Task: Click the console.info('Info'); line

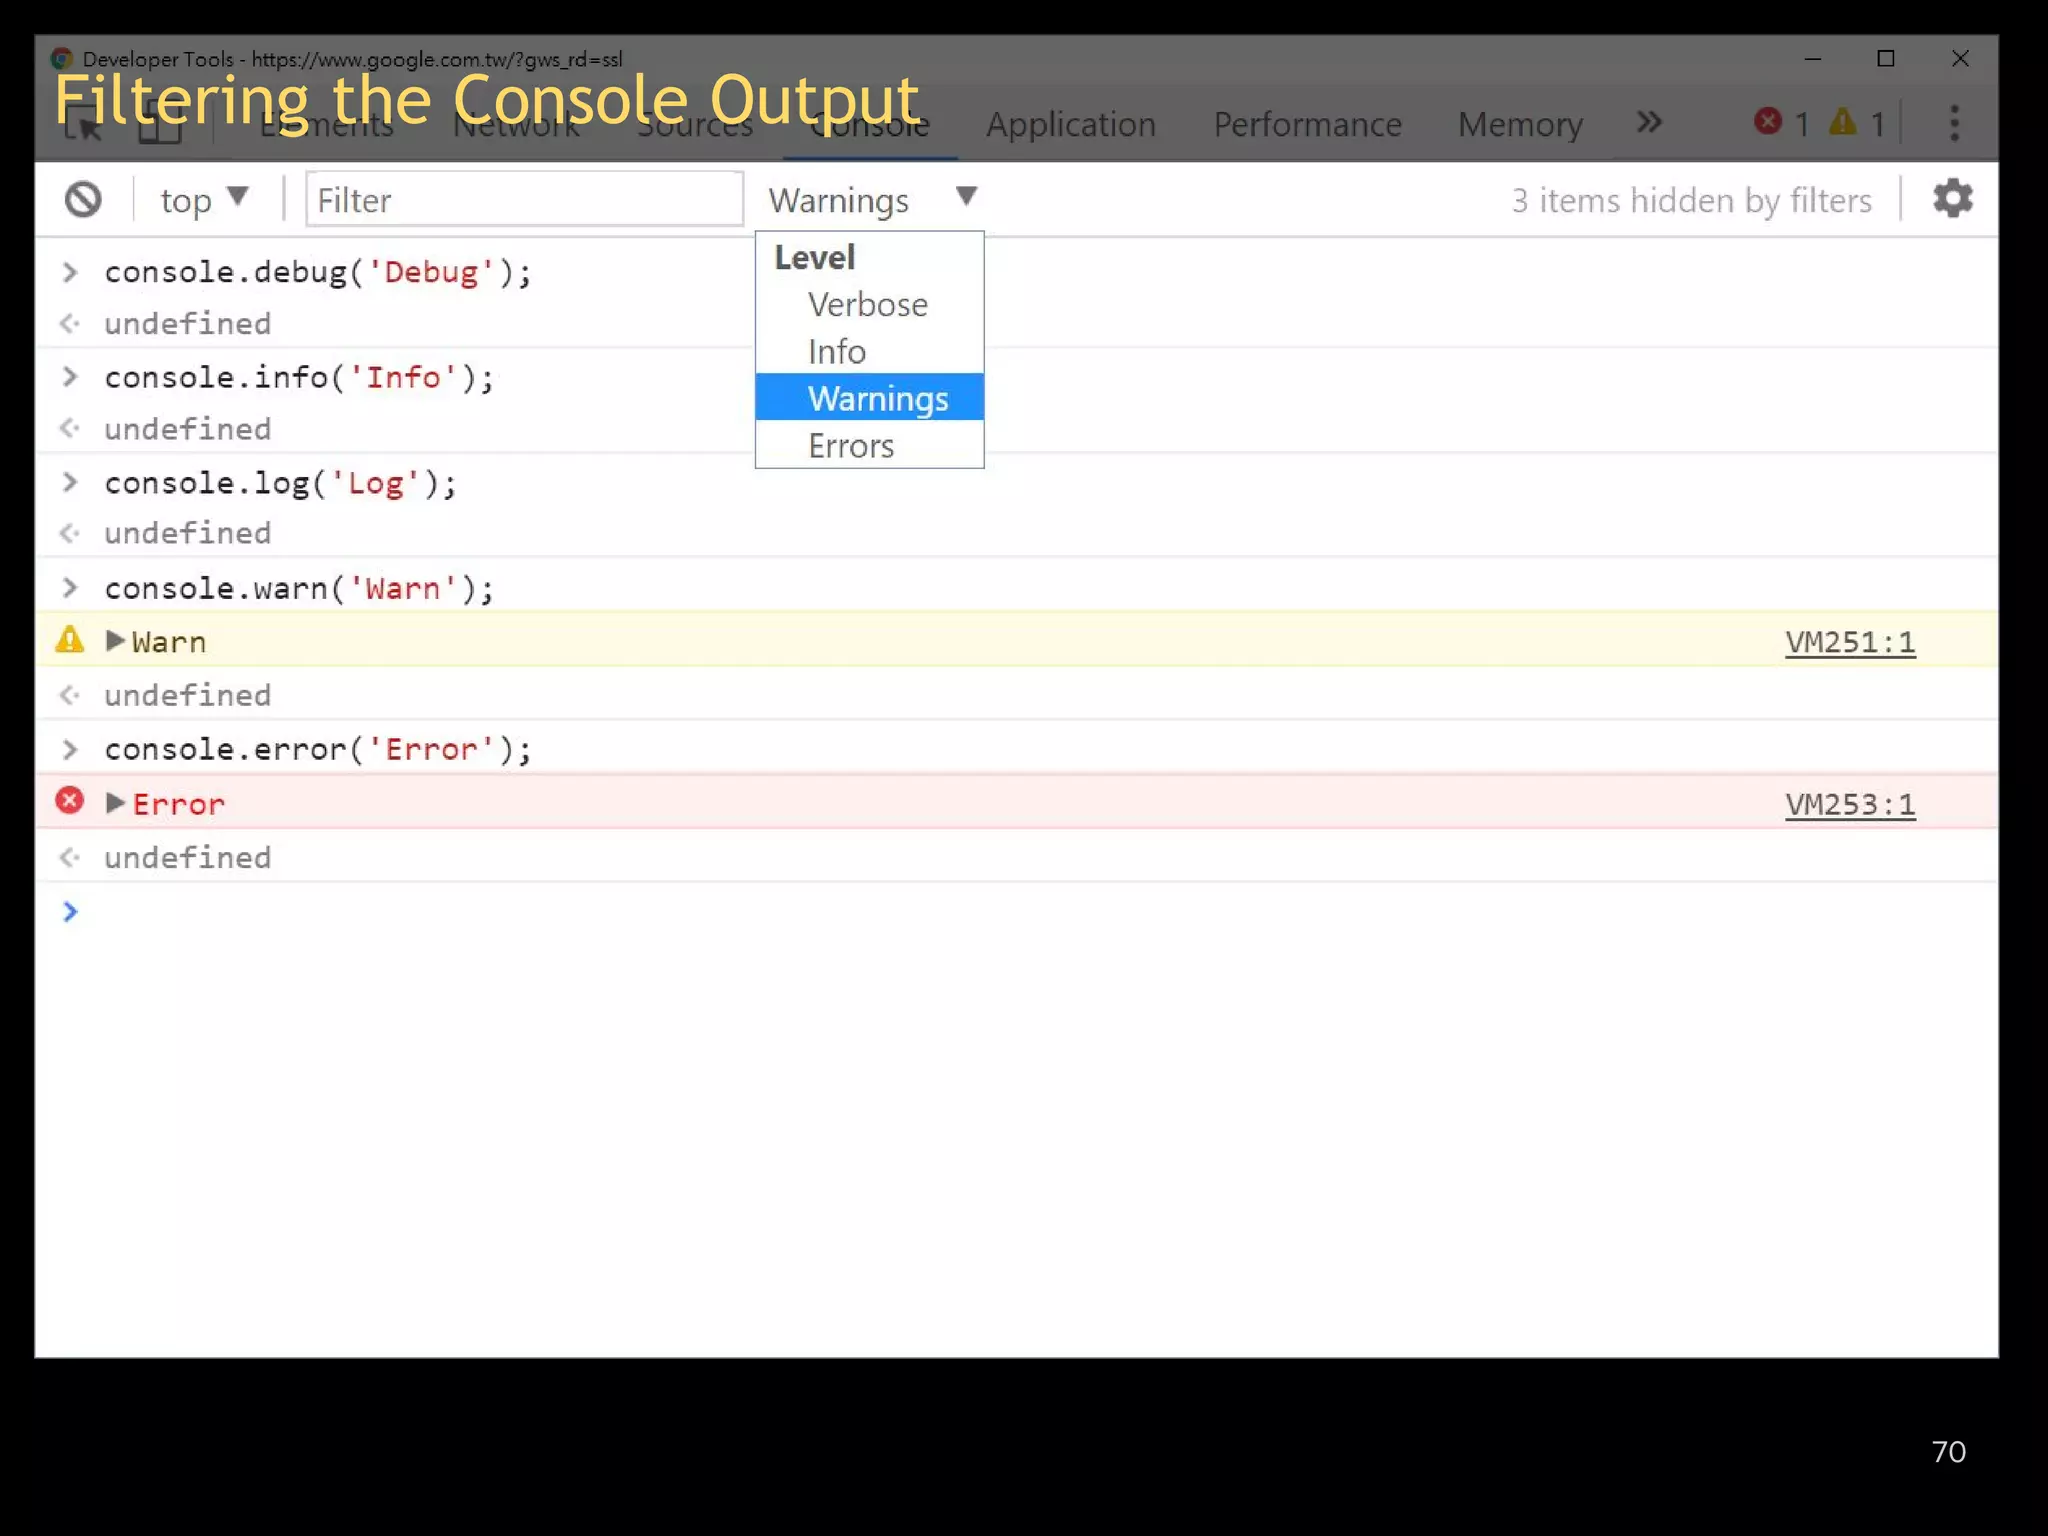Action: pos(299,377)
